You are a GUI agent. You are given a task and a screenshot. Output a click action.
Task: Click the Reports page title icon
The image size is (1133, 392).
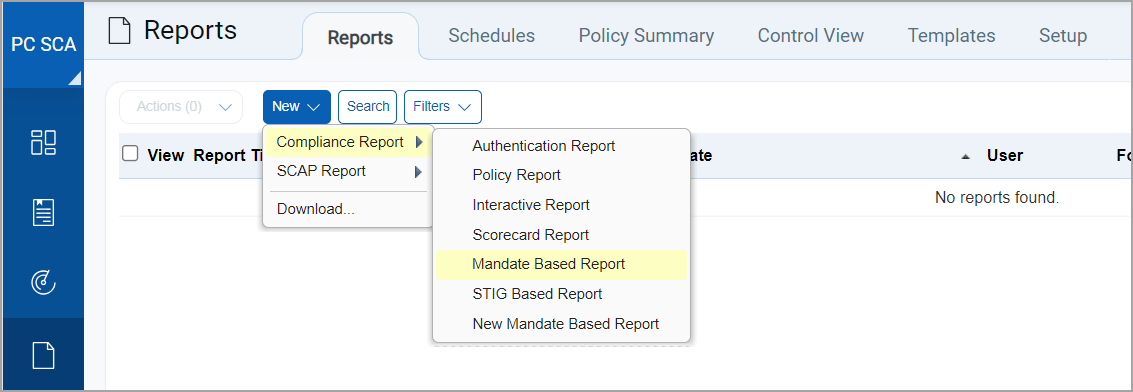click(119, 31)
